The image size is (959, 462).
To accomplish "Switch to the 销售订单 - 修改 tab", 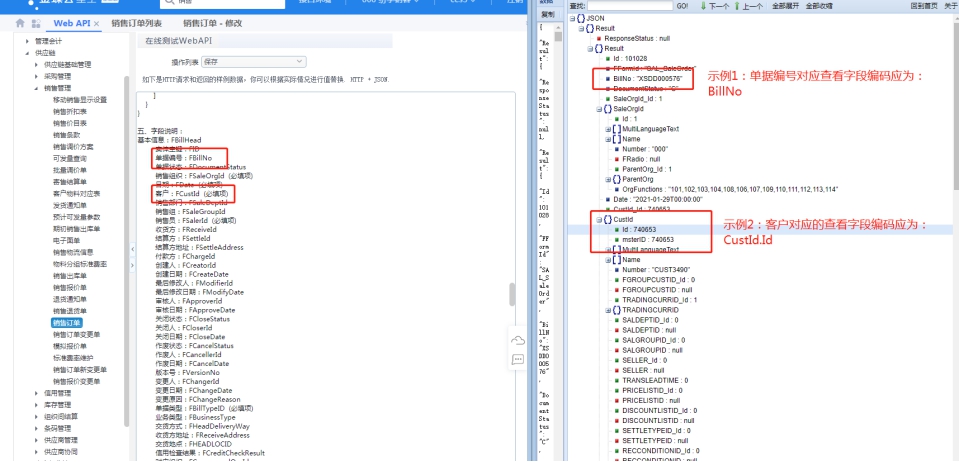I will point(213,23).
